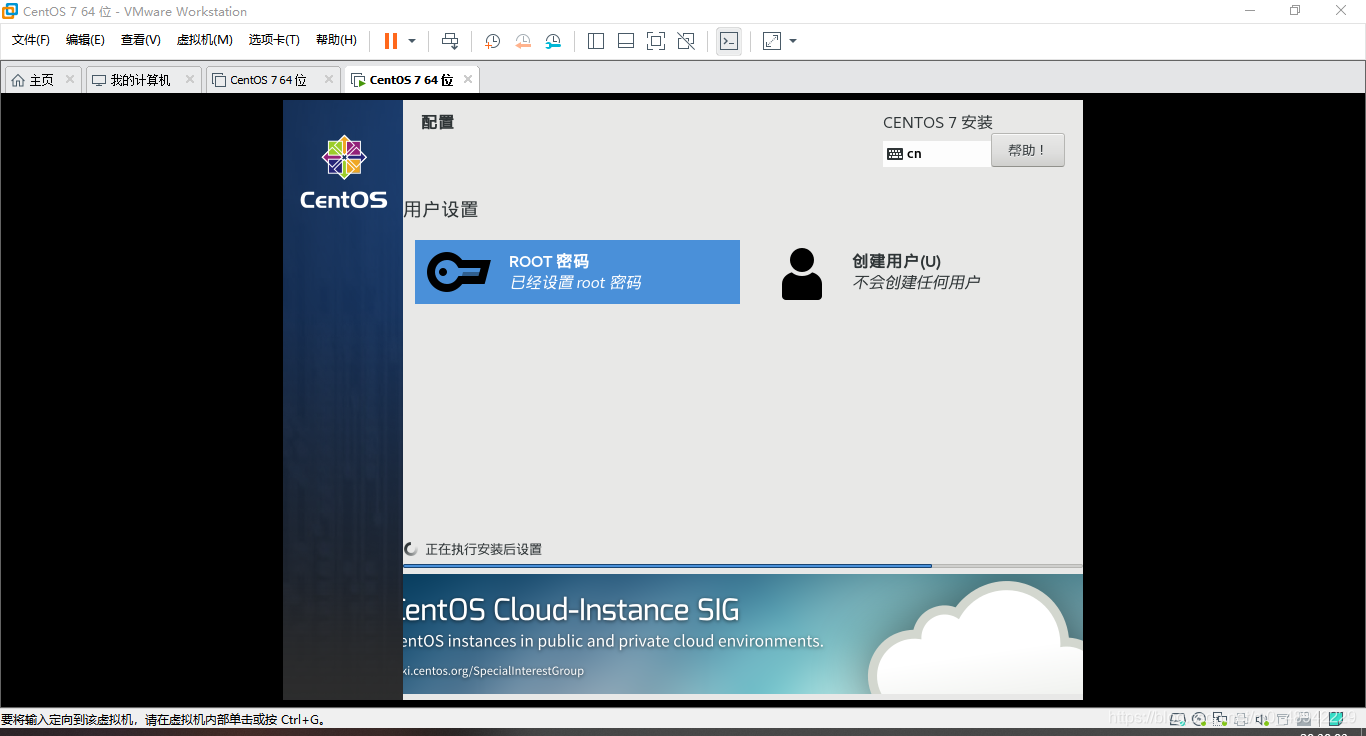The height and width of the screenshot is (736, 1366).
Task: Click the CentOS logo in the sidebar
Action: [344, 173]
